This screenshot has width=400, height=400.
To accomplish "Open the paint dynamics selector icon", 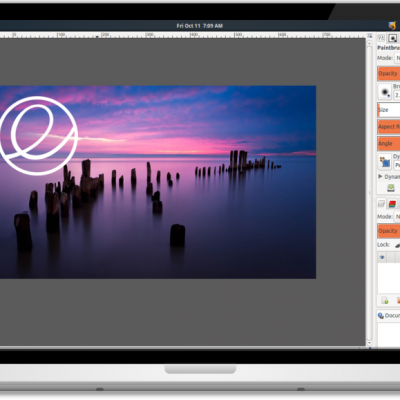I will pyautogui.click(x=385, y=162).
